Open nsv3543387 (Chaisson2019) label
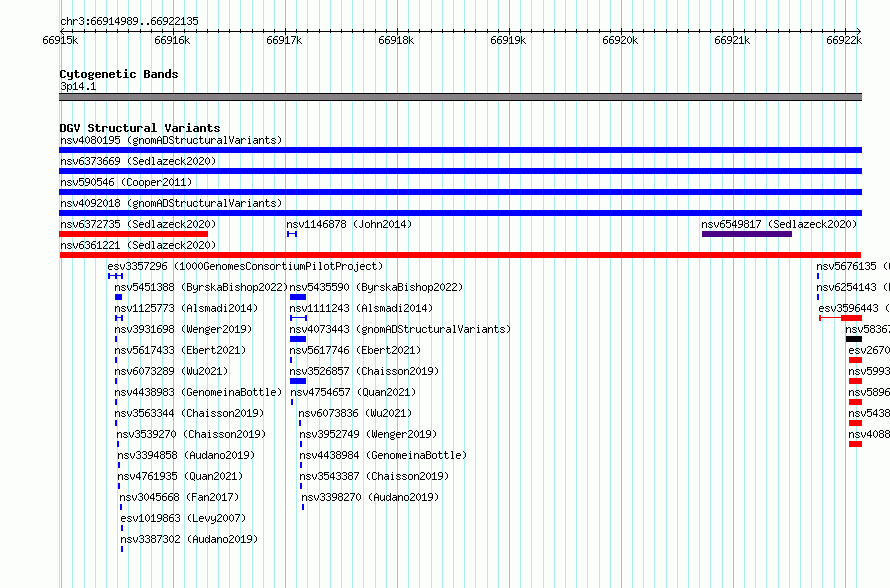Image resolution: width=890 pixels, height=588 pixels. [374, 476]
